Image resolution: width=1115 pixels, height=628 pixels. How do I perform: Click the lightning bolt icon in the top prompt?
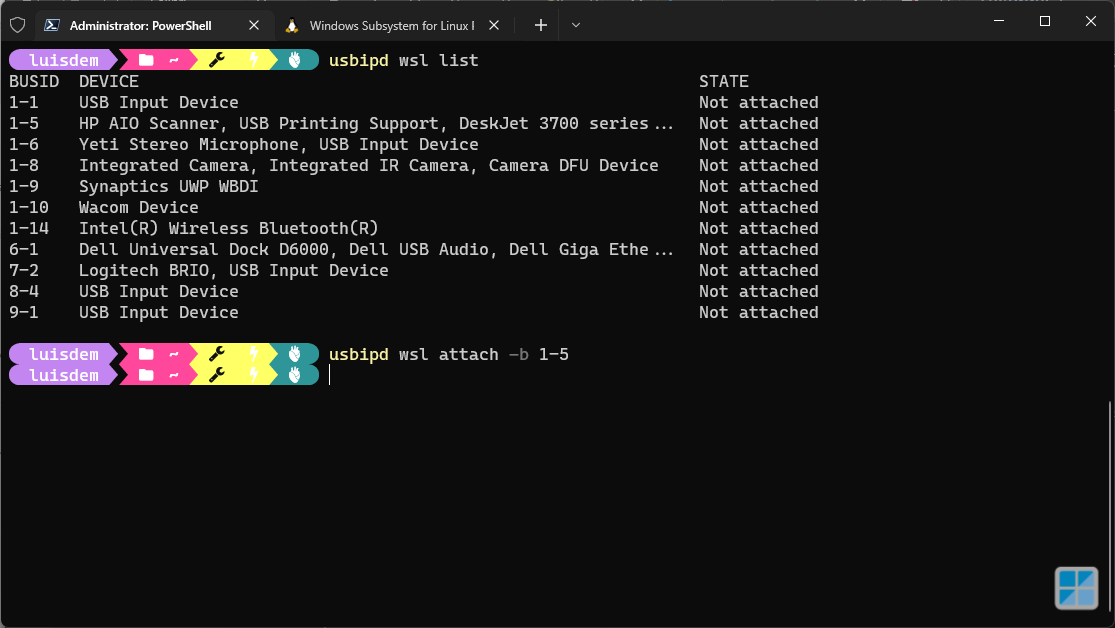click(x=254, y=60)
